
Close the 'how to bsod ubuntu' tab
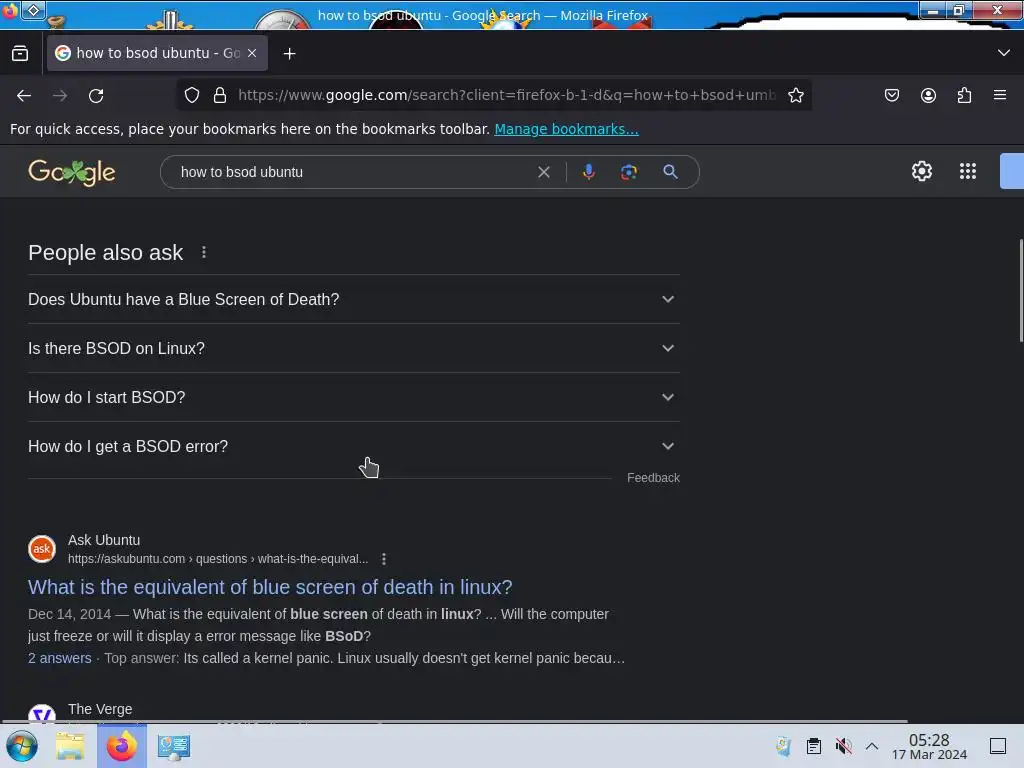[x=252, y=54]
